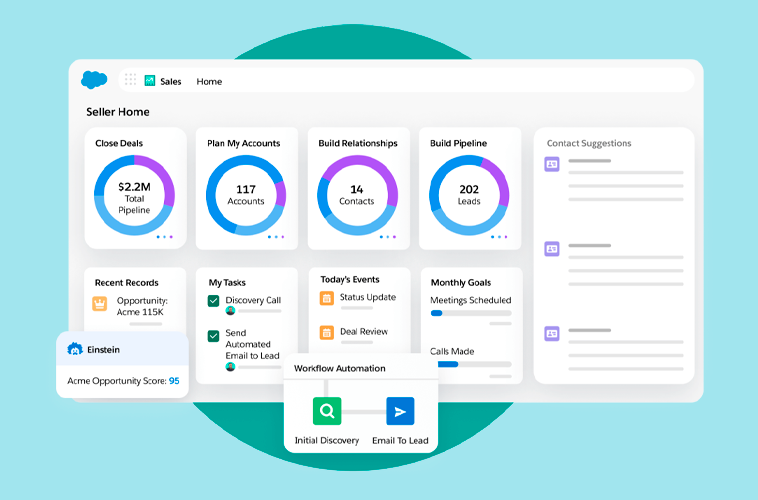Click the Opportunity crown icon in Recent Records
The width and height of the screenshot is (758, 500).
[x=100, y=304]
